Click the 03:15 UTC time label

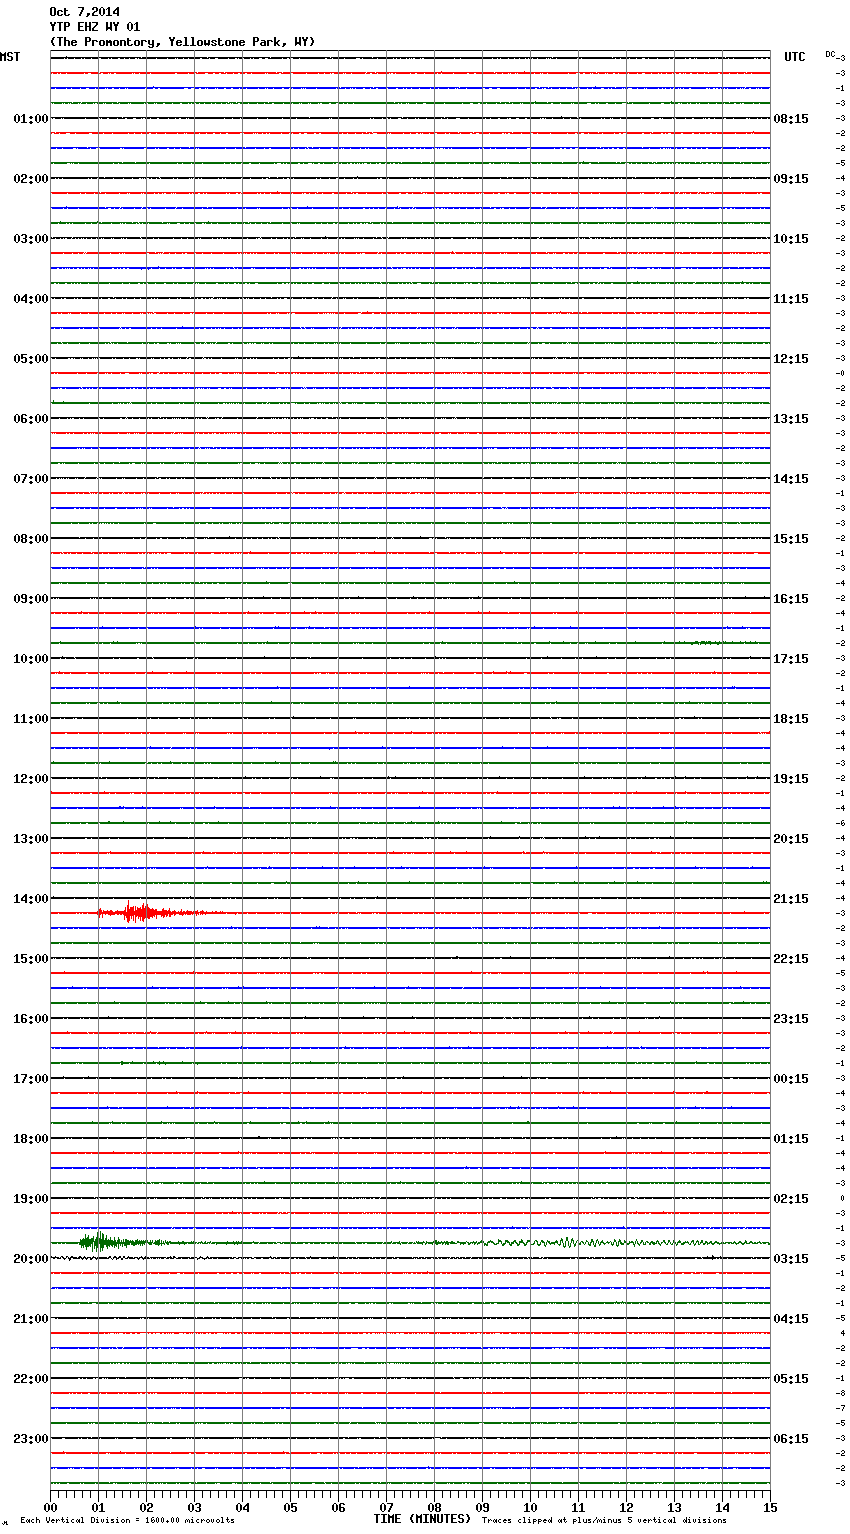click(791, 1259)
